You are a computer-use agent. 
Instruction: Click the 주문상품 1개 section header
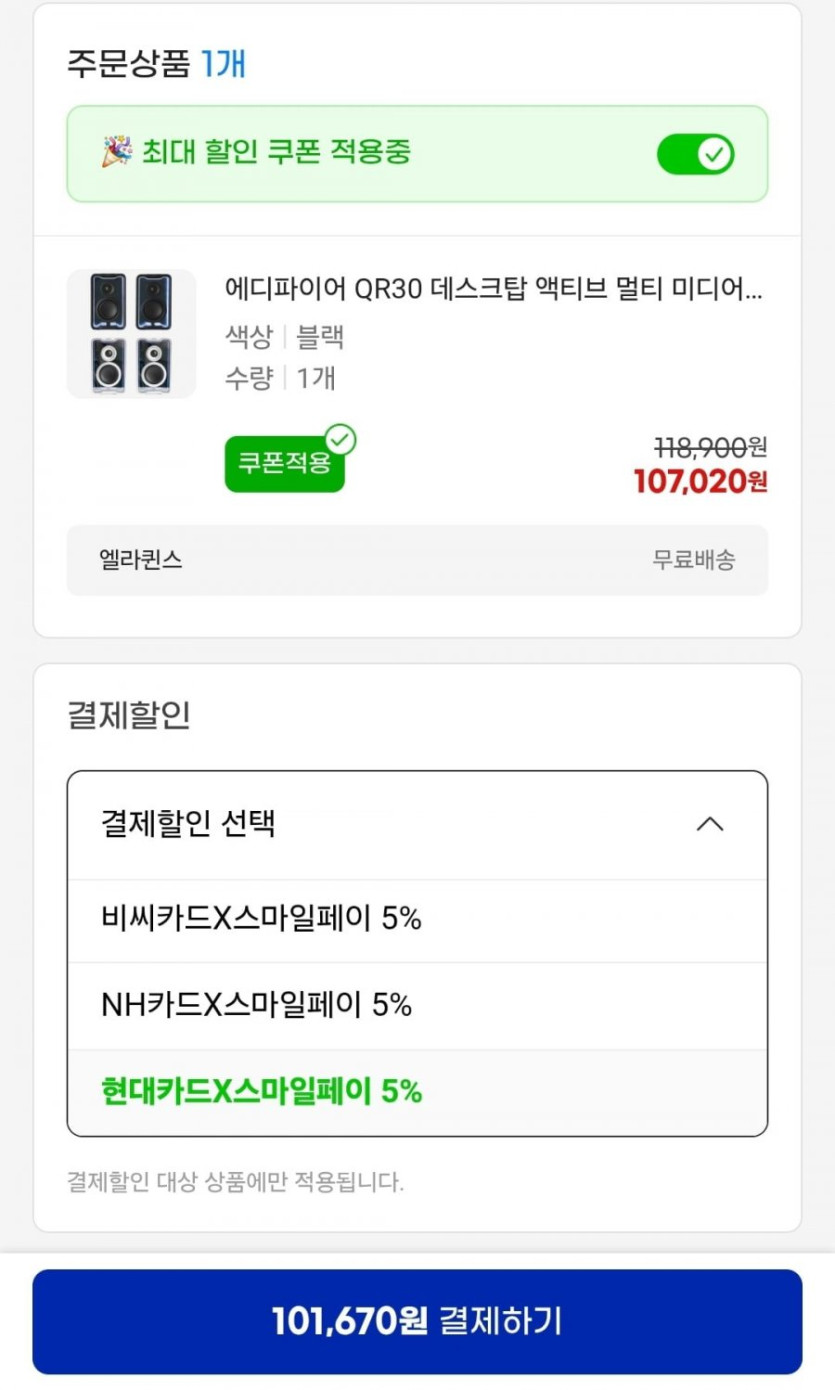156,64
